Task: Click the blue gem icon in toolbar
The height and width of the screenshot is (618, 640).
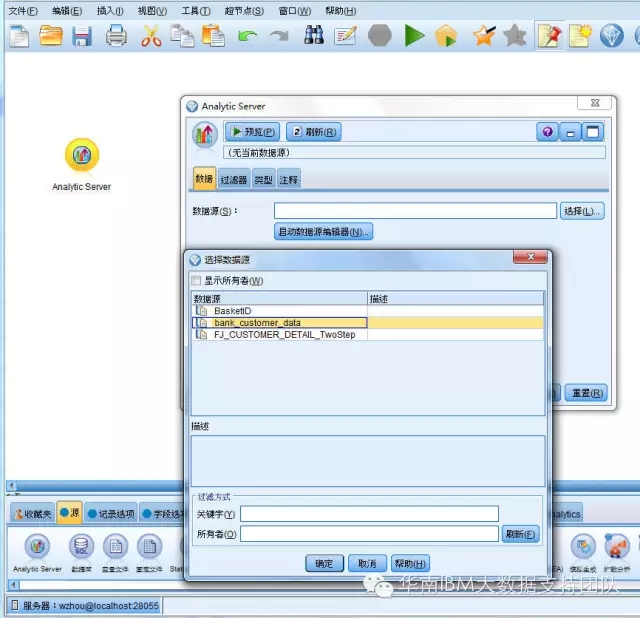Action: tap(611, 36)
